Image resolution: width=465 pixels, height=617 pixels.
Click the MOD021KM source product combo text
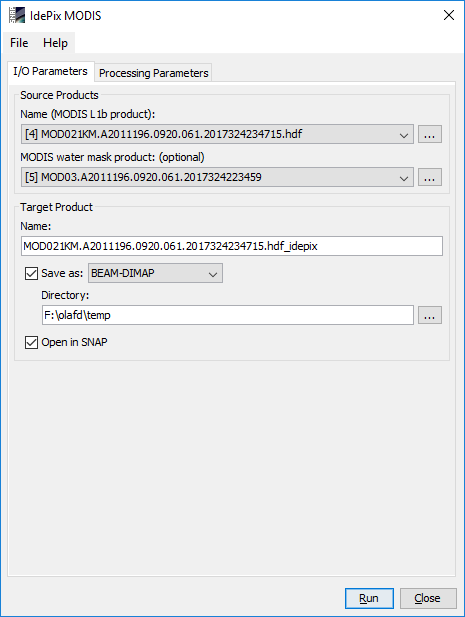click(x=164, y=134)
